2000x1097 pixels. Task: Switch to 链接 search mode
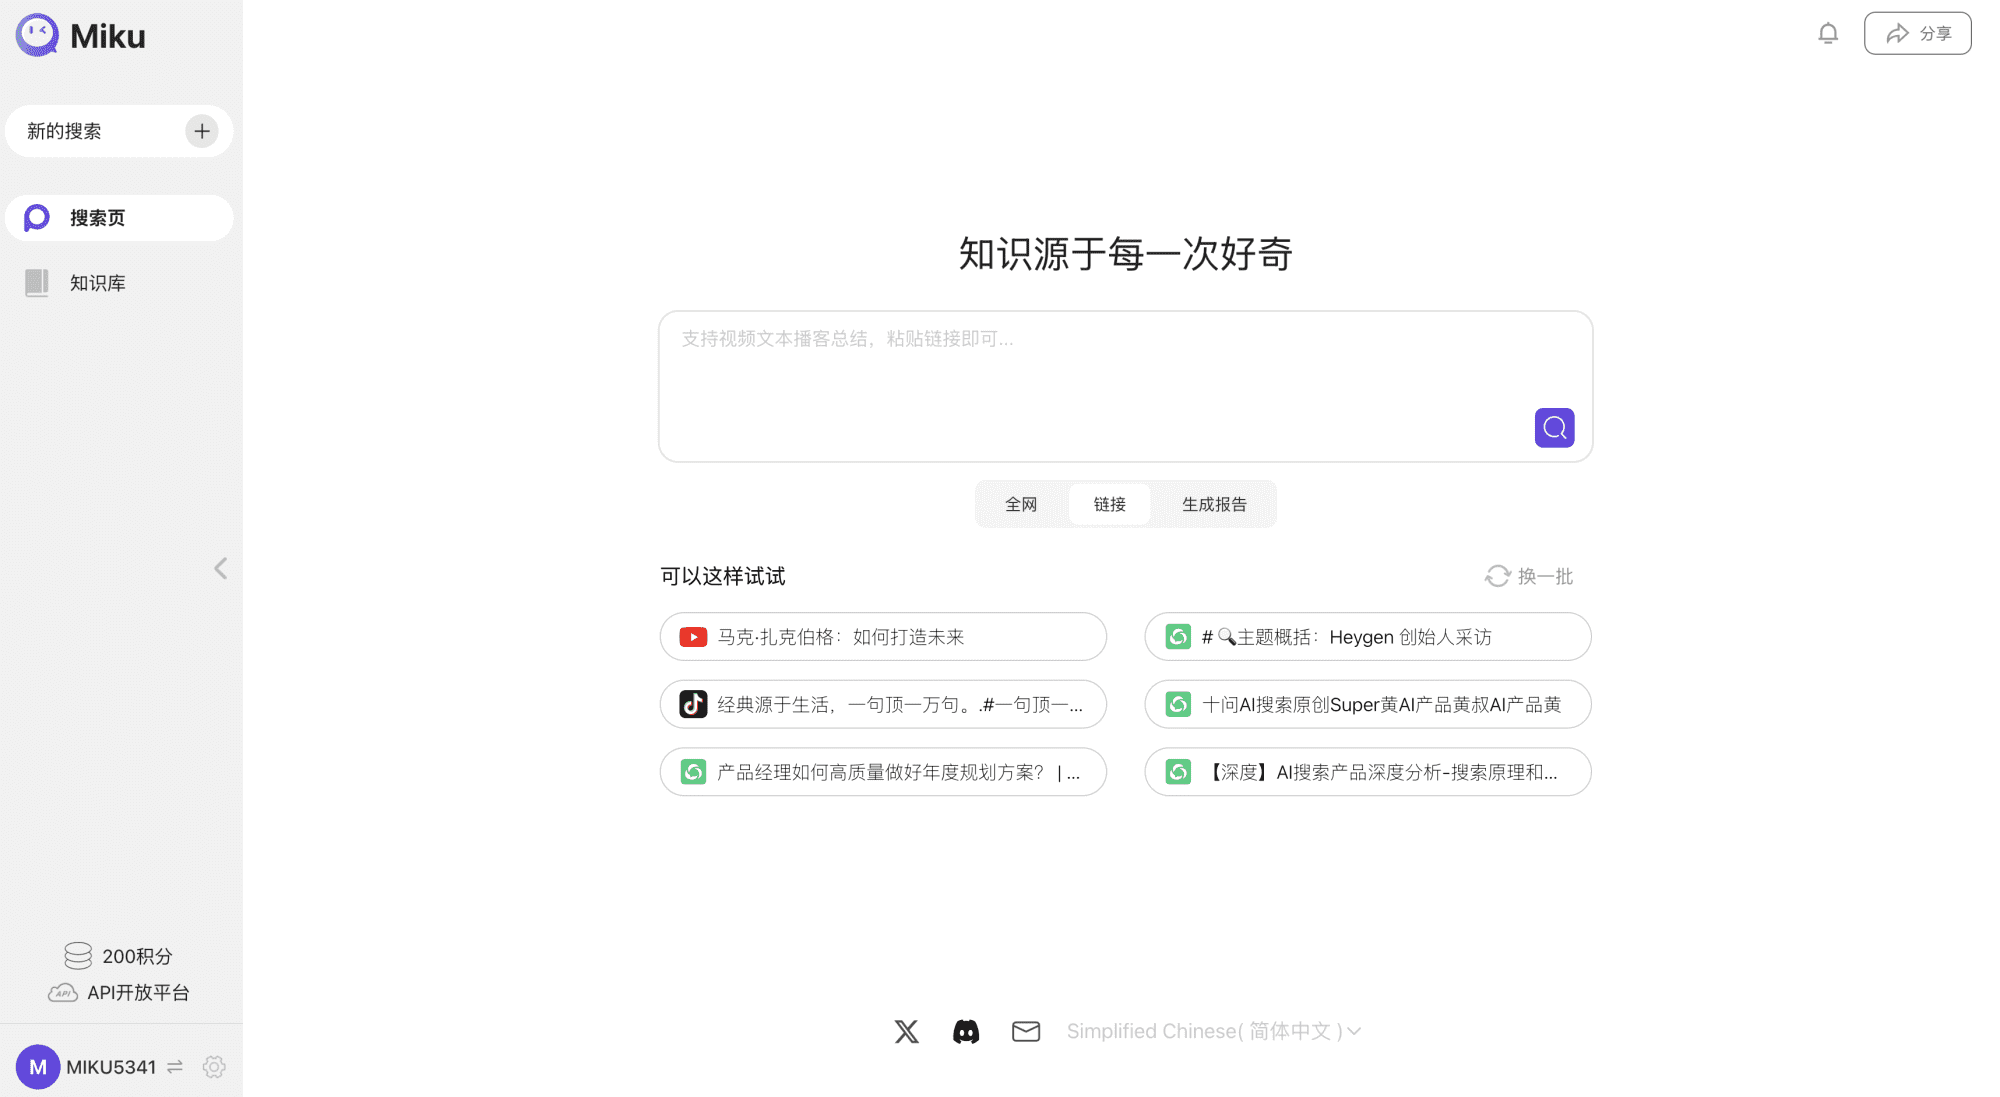(1109, 504)
